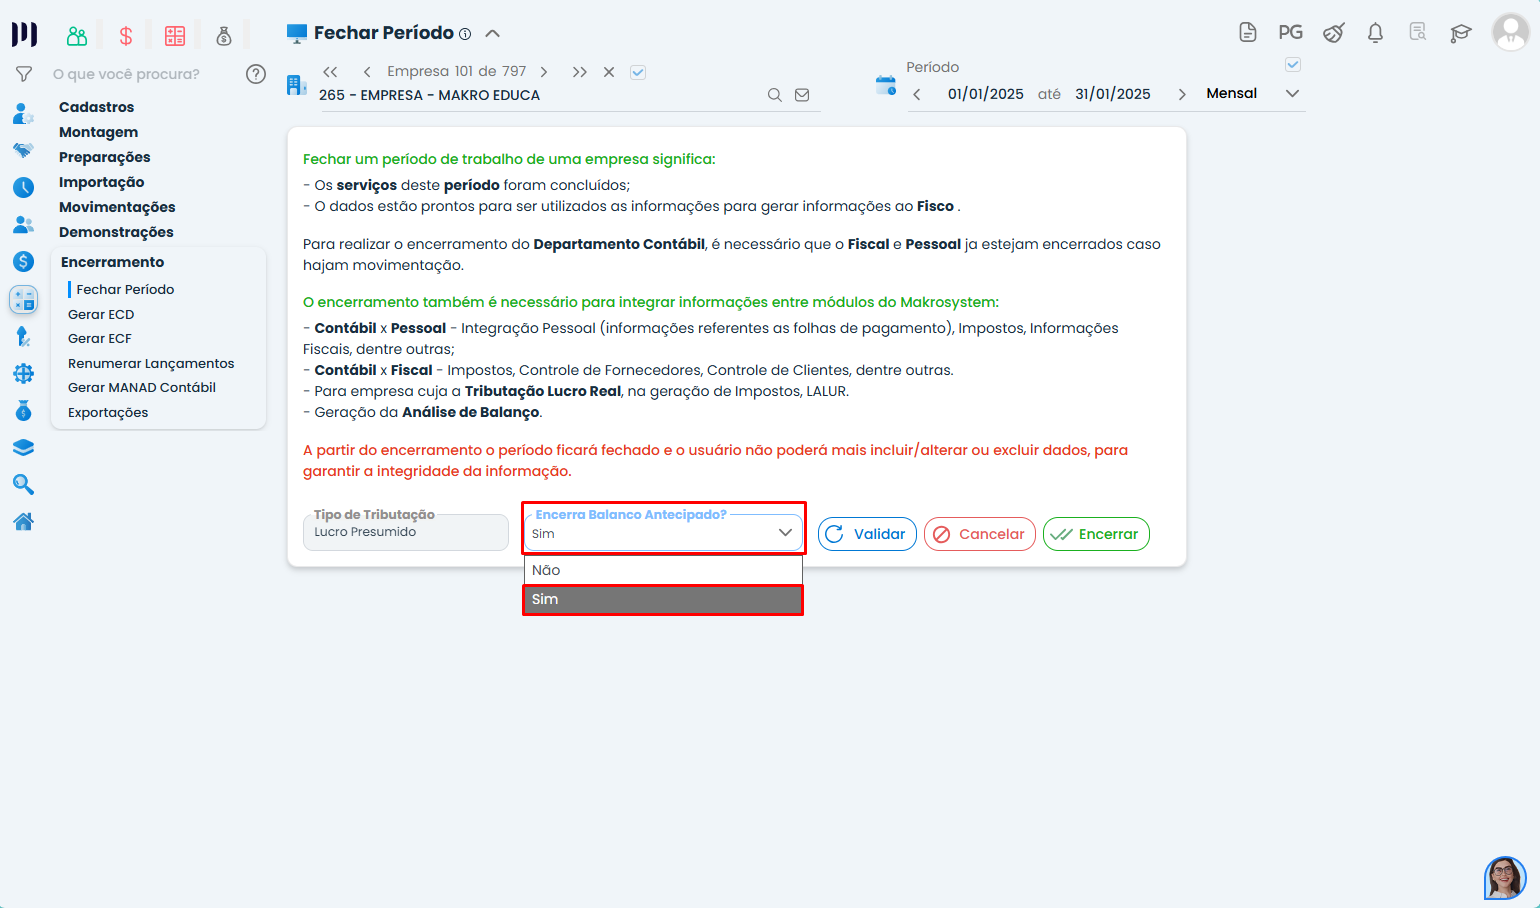The width and height of the screenshot is (1540, 908).
Task: Go to the previous period arrow
Action: tap(917, 94)
